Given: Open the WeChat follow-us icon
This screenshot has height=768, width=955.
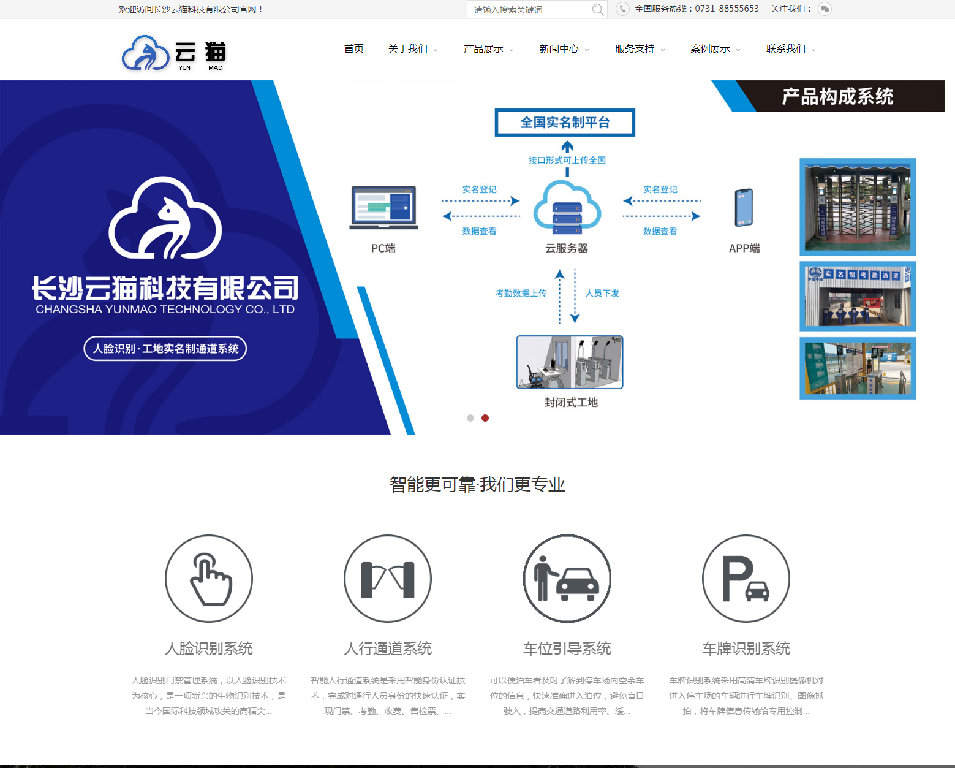Looking at the screenshot, I should click(x=825, y=9).
